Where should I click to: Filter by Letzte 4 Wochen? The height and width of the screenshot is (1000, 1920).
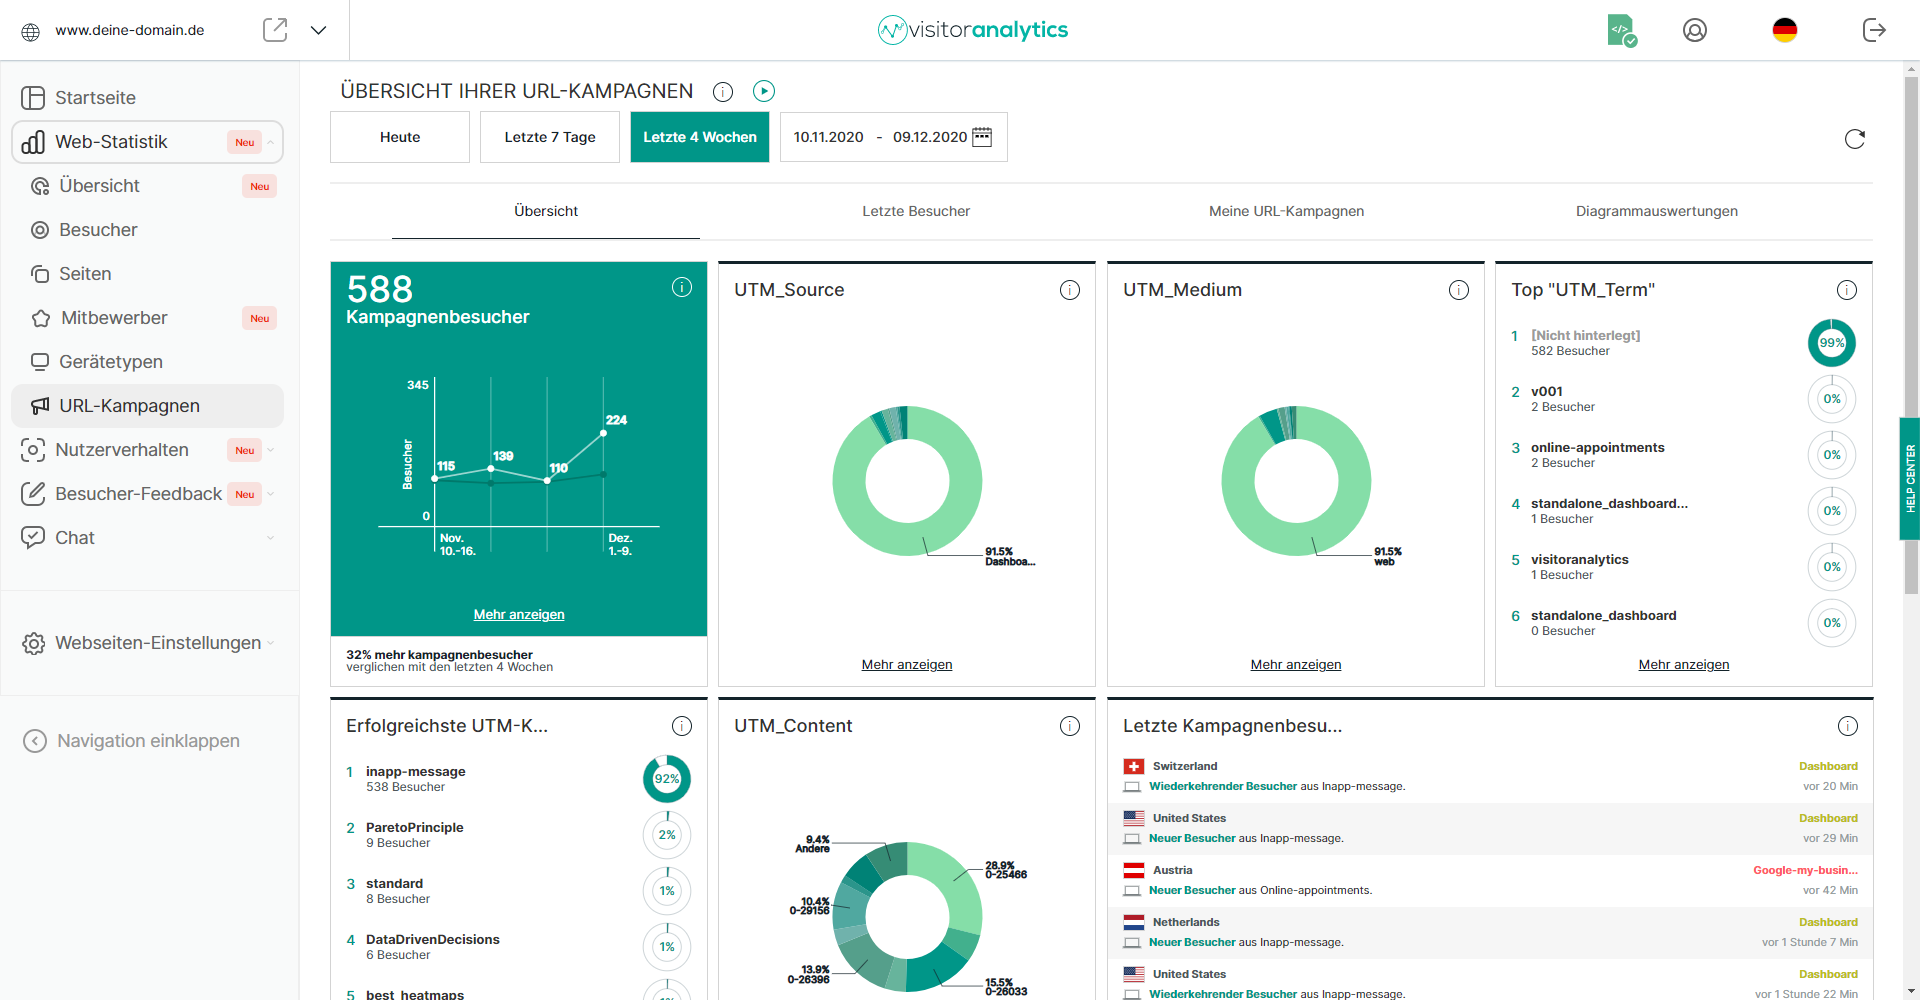700,137
